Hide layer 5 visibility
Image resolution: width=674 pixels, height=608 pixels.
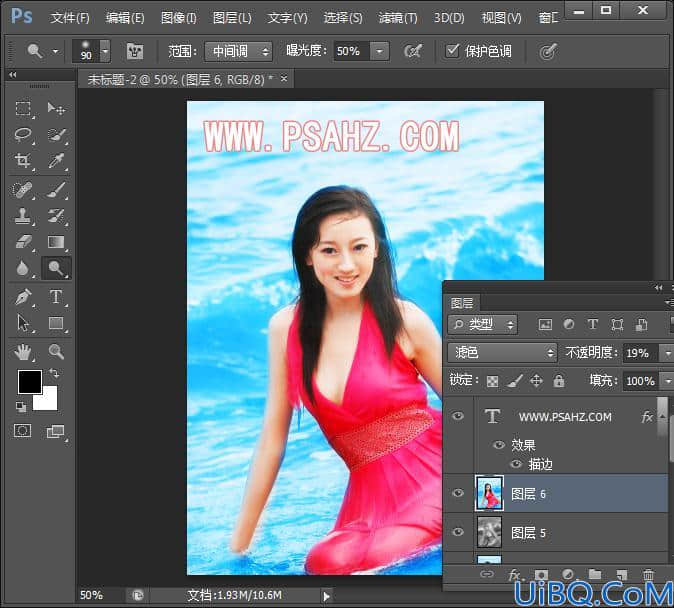coord(458,532)
